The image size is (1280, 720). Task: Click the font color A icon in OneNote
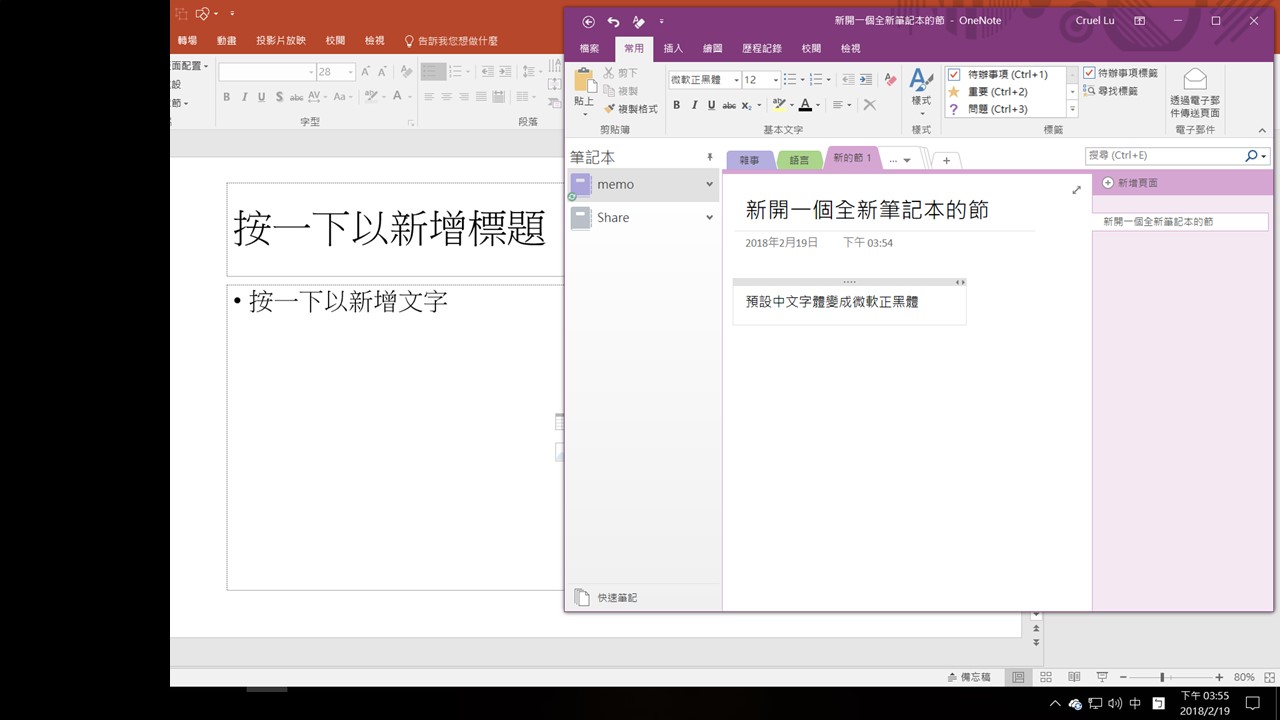pos(806,105)
